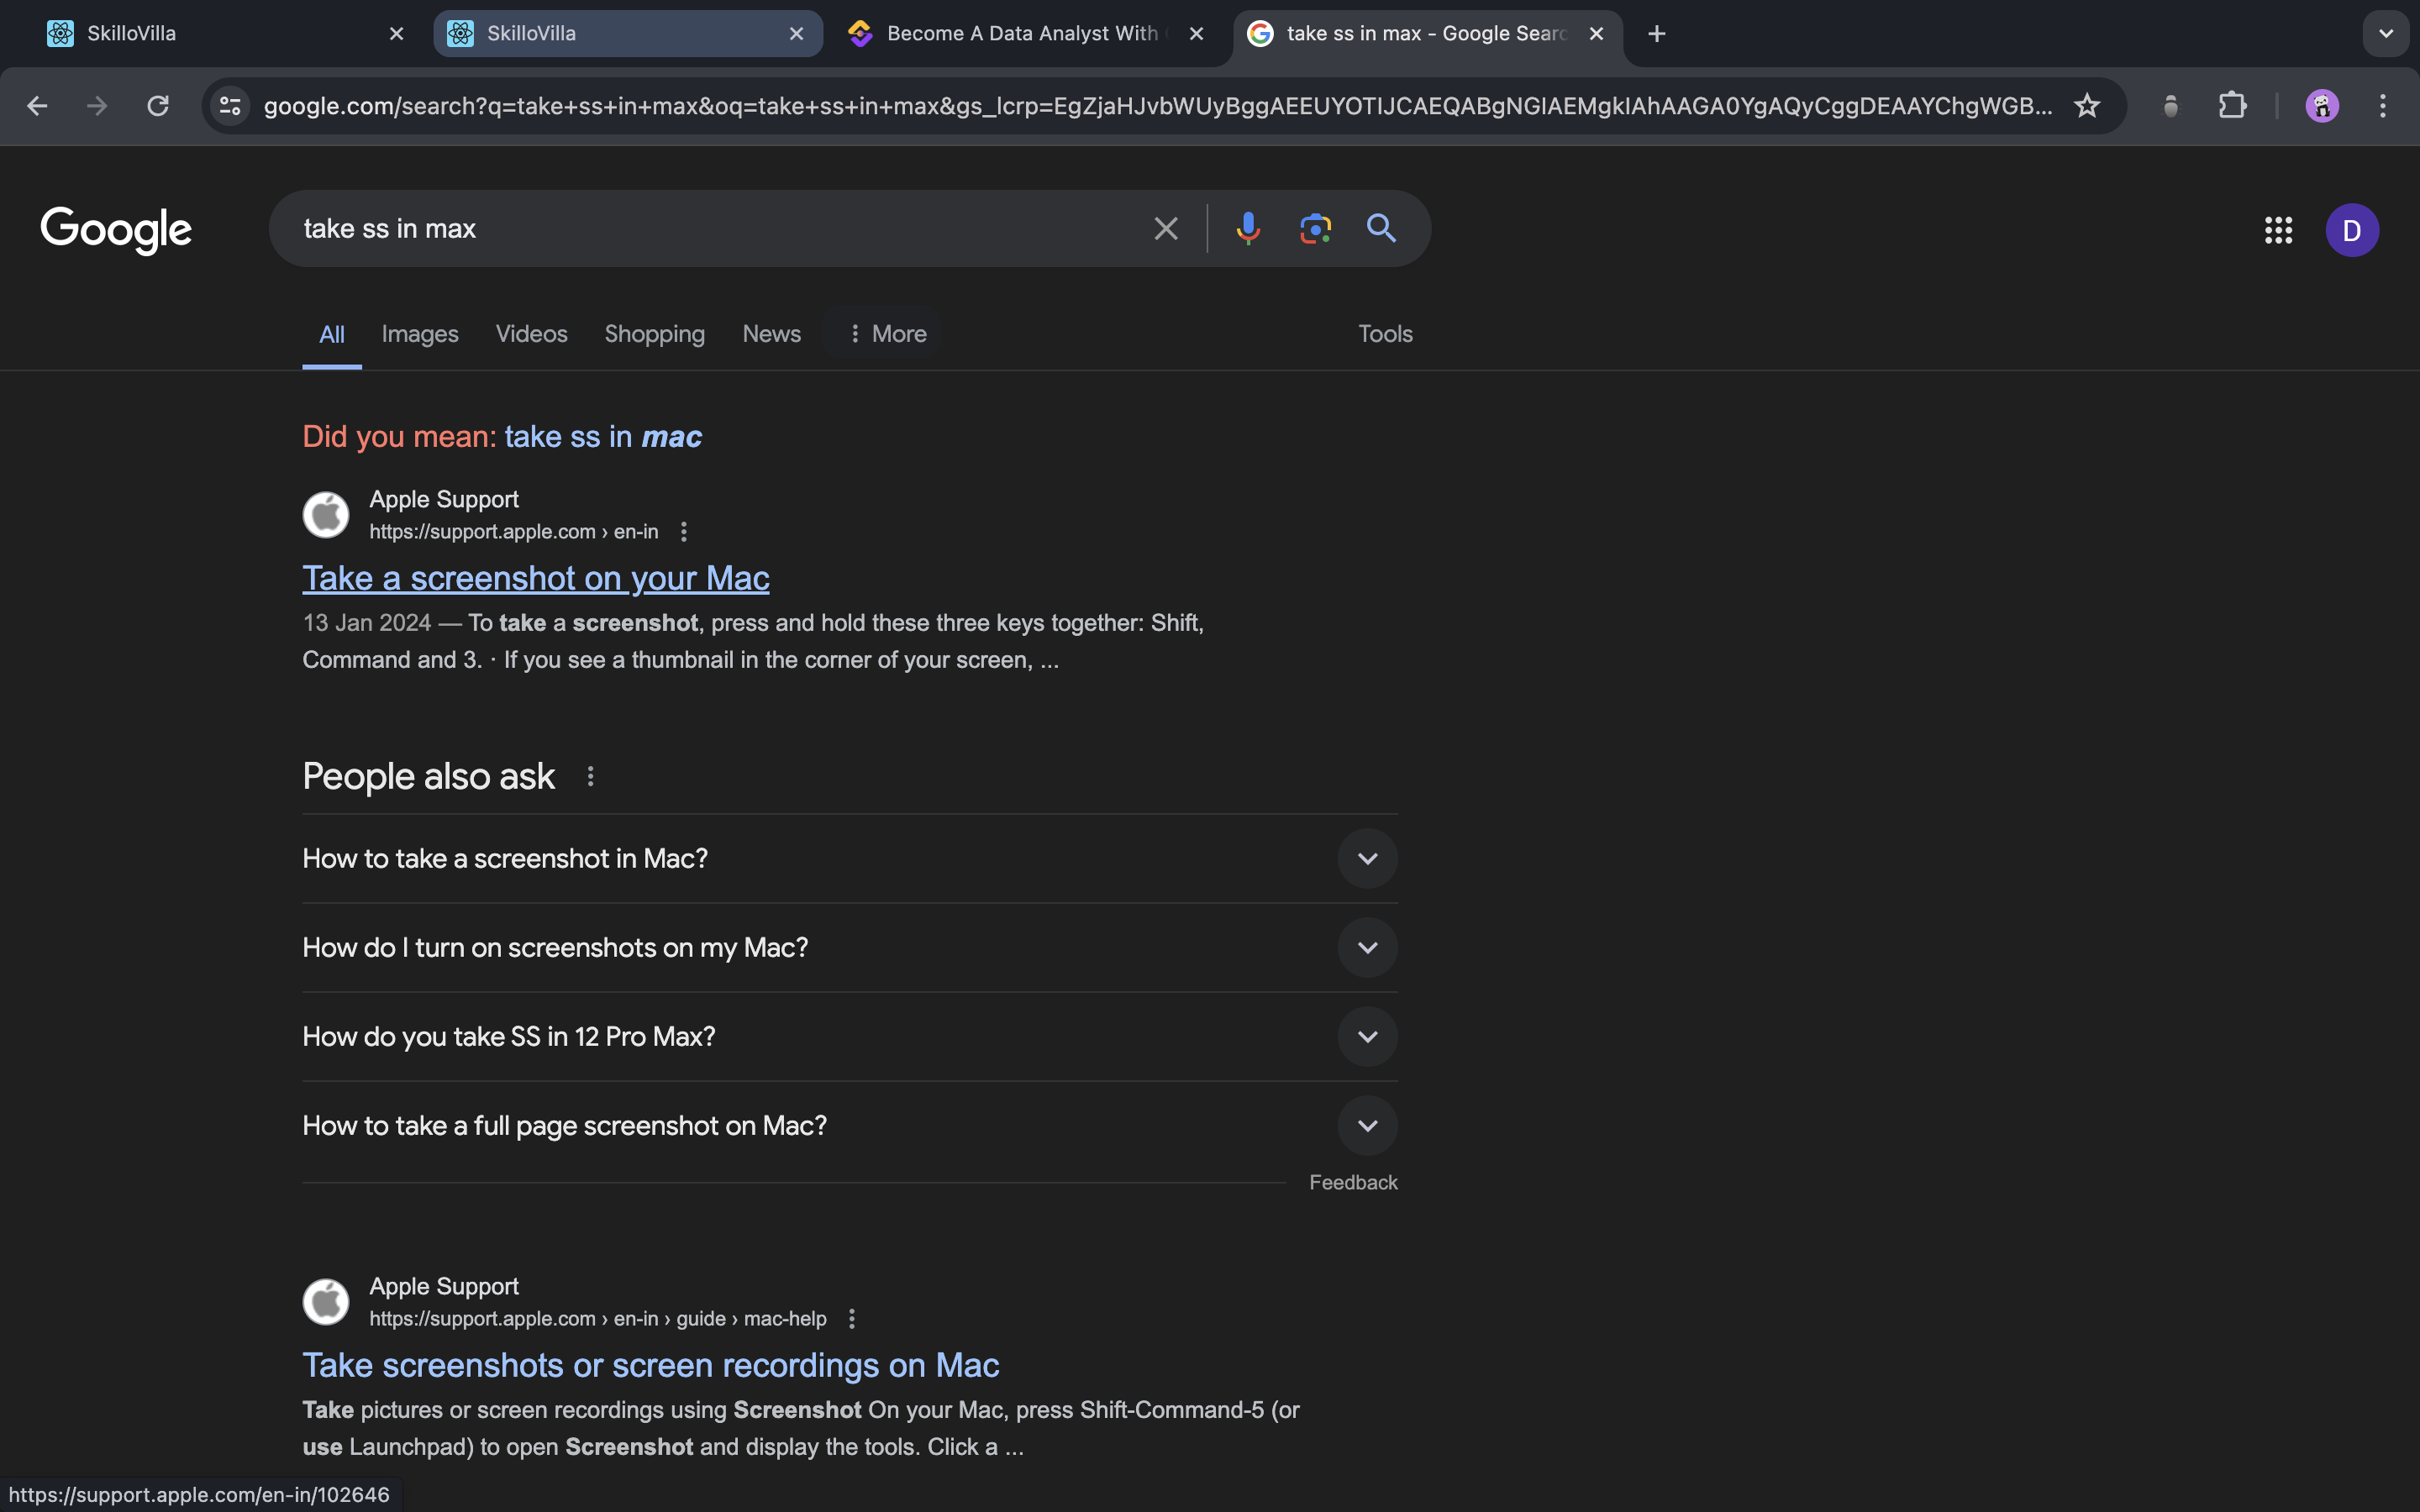Click the magnifier search button
The height and width of the screenshot is (1512, 2420).
tap(1381, 229)
